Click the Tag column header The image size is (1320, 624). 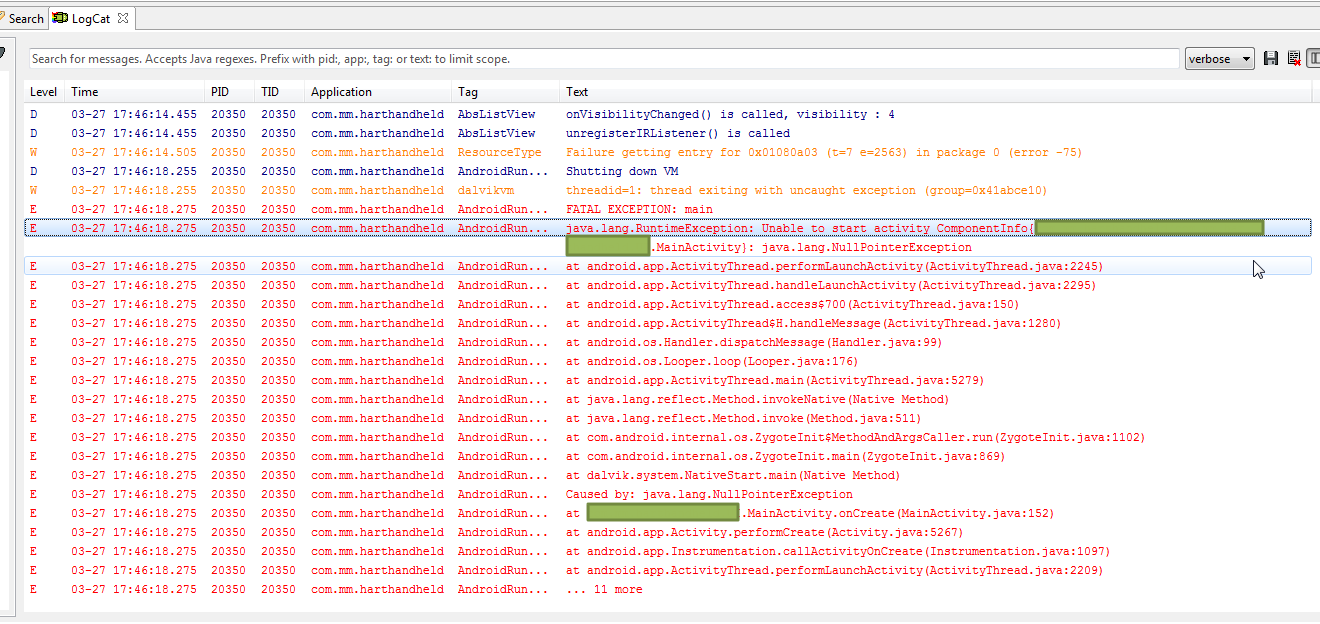(x=505, y=92)
